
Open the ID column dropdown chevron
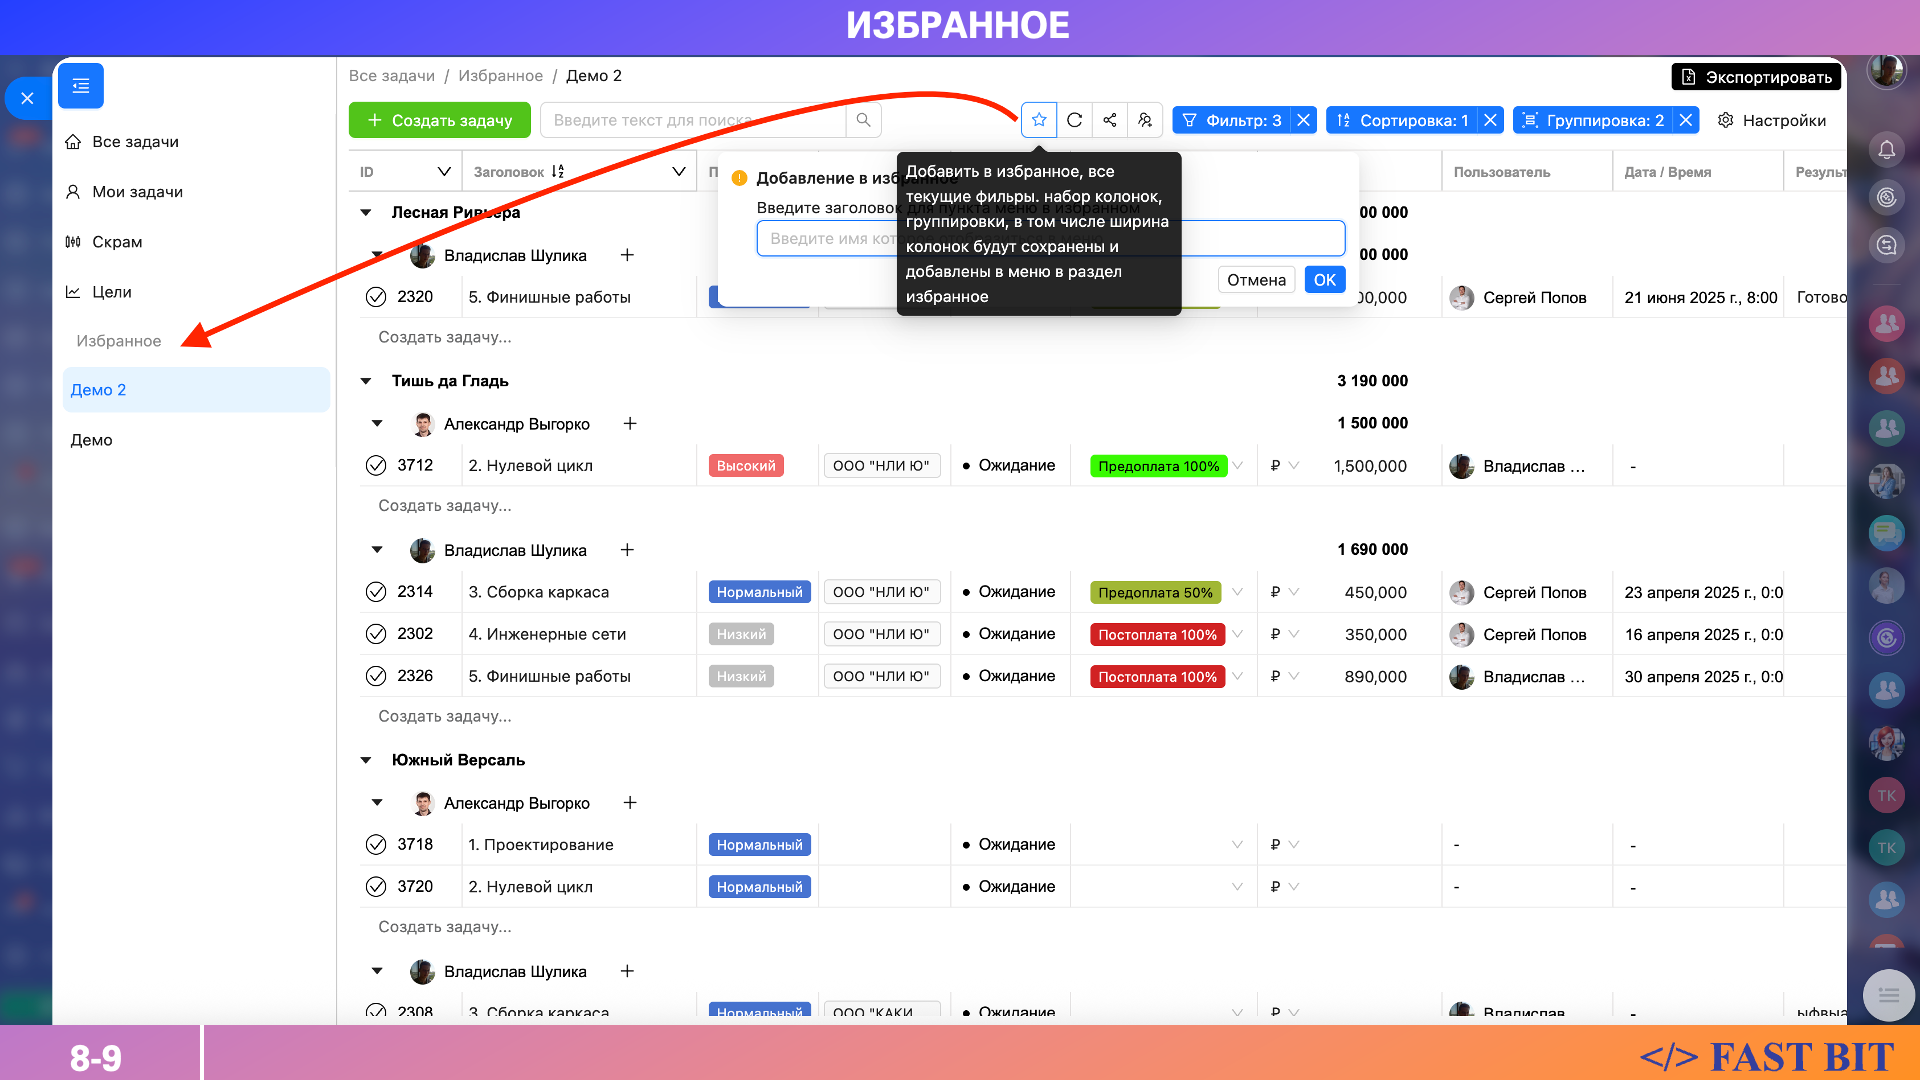[x=444, y=172]
